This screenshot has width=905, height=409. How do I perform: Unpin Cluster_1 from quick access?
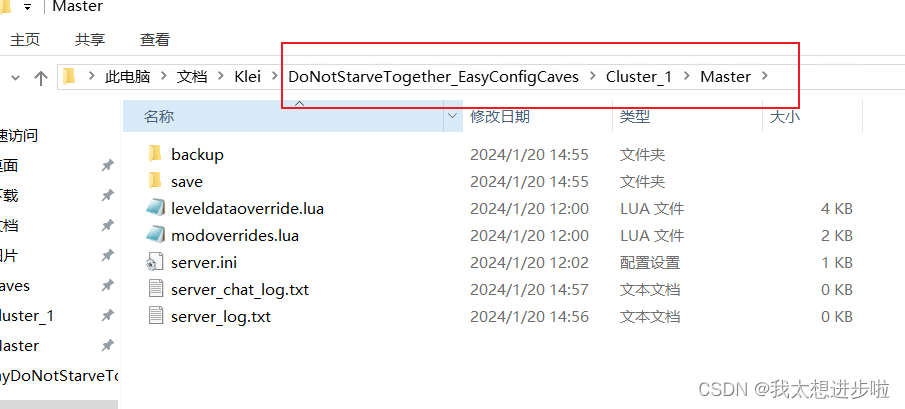point(107,315)
